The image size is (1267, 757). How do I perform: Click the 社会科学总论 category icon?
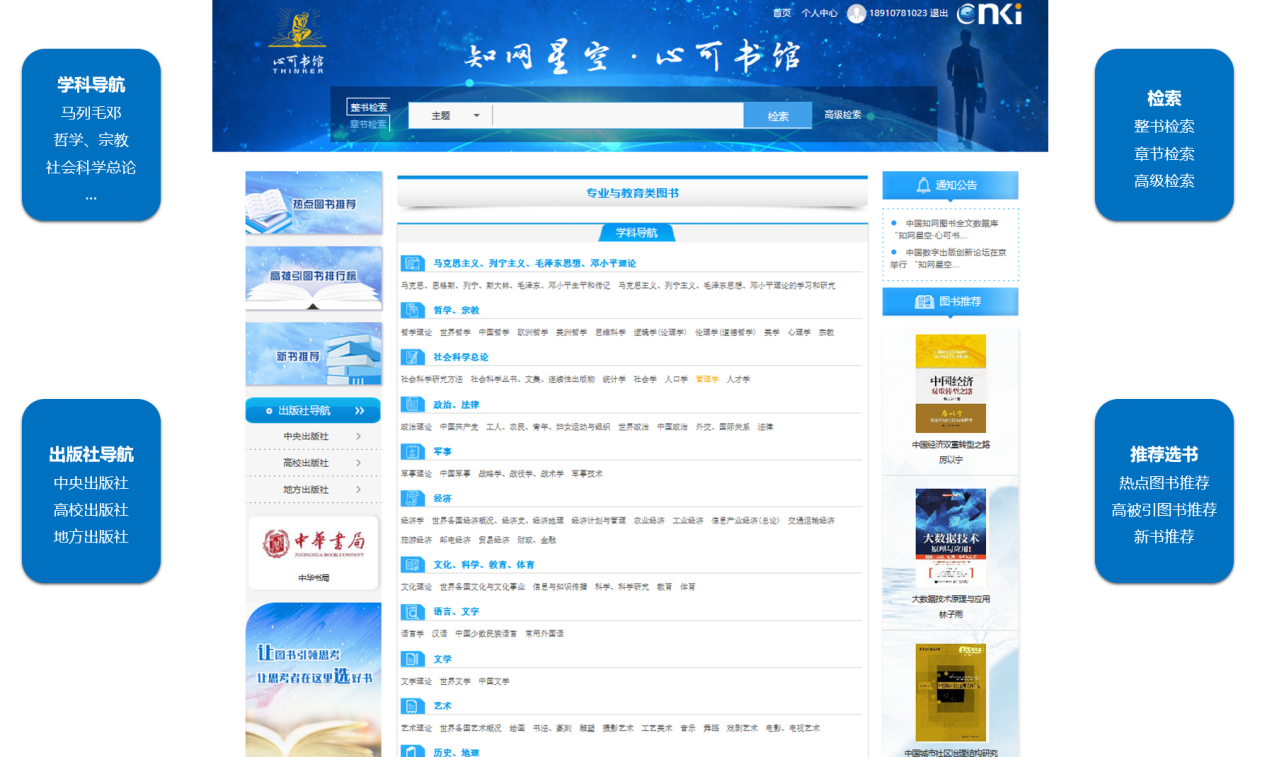[413, 357]
